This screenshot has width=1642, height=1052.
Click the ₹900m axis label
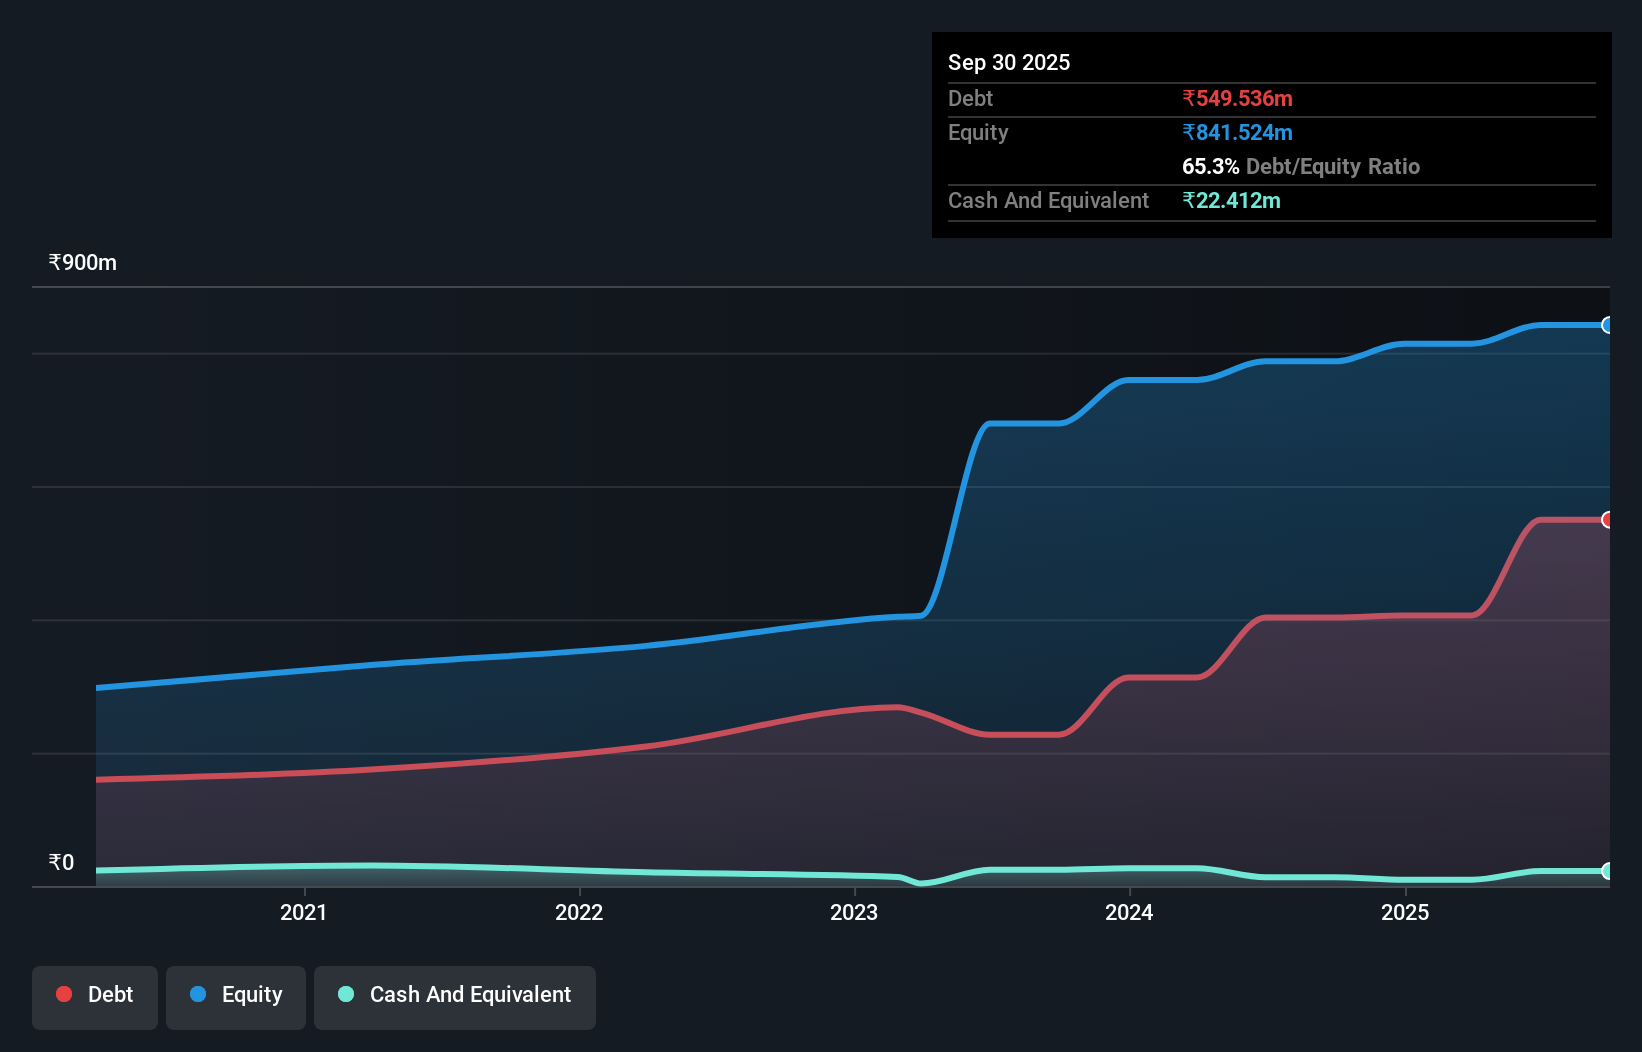tap(82, 261)
